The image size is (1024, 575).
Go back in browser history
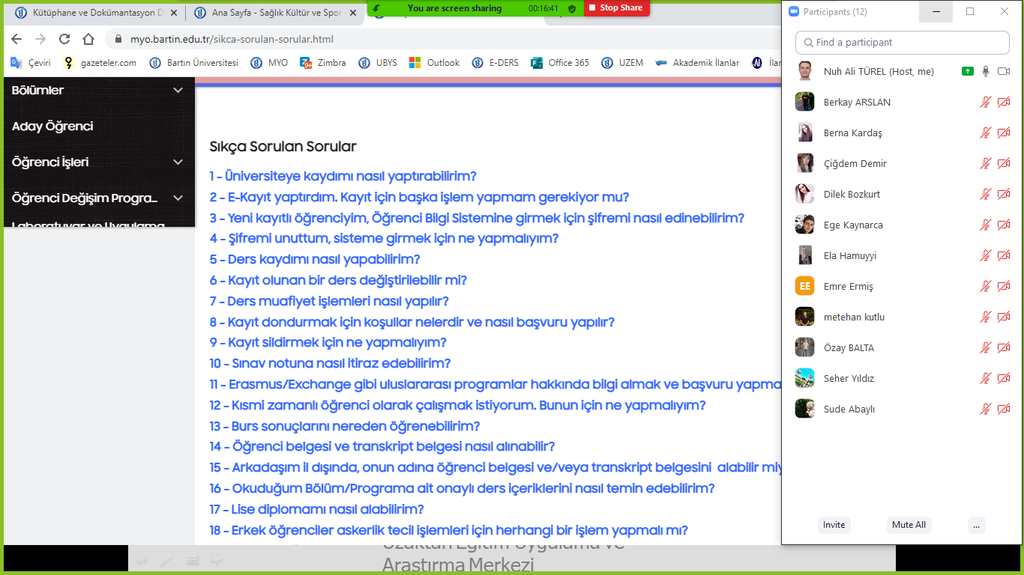(x=16, y=39)
